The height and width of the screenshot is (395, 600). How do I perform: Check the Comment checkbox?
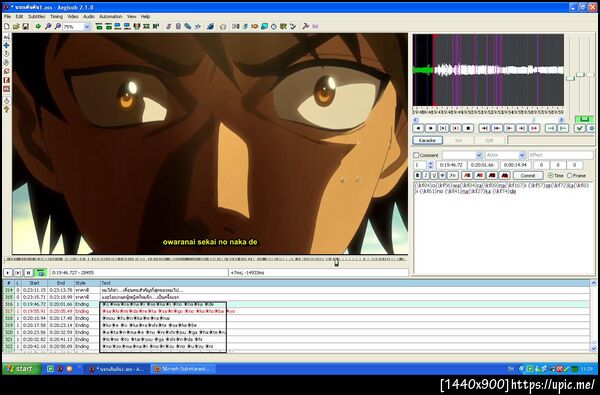tap(416, 155)
